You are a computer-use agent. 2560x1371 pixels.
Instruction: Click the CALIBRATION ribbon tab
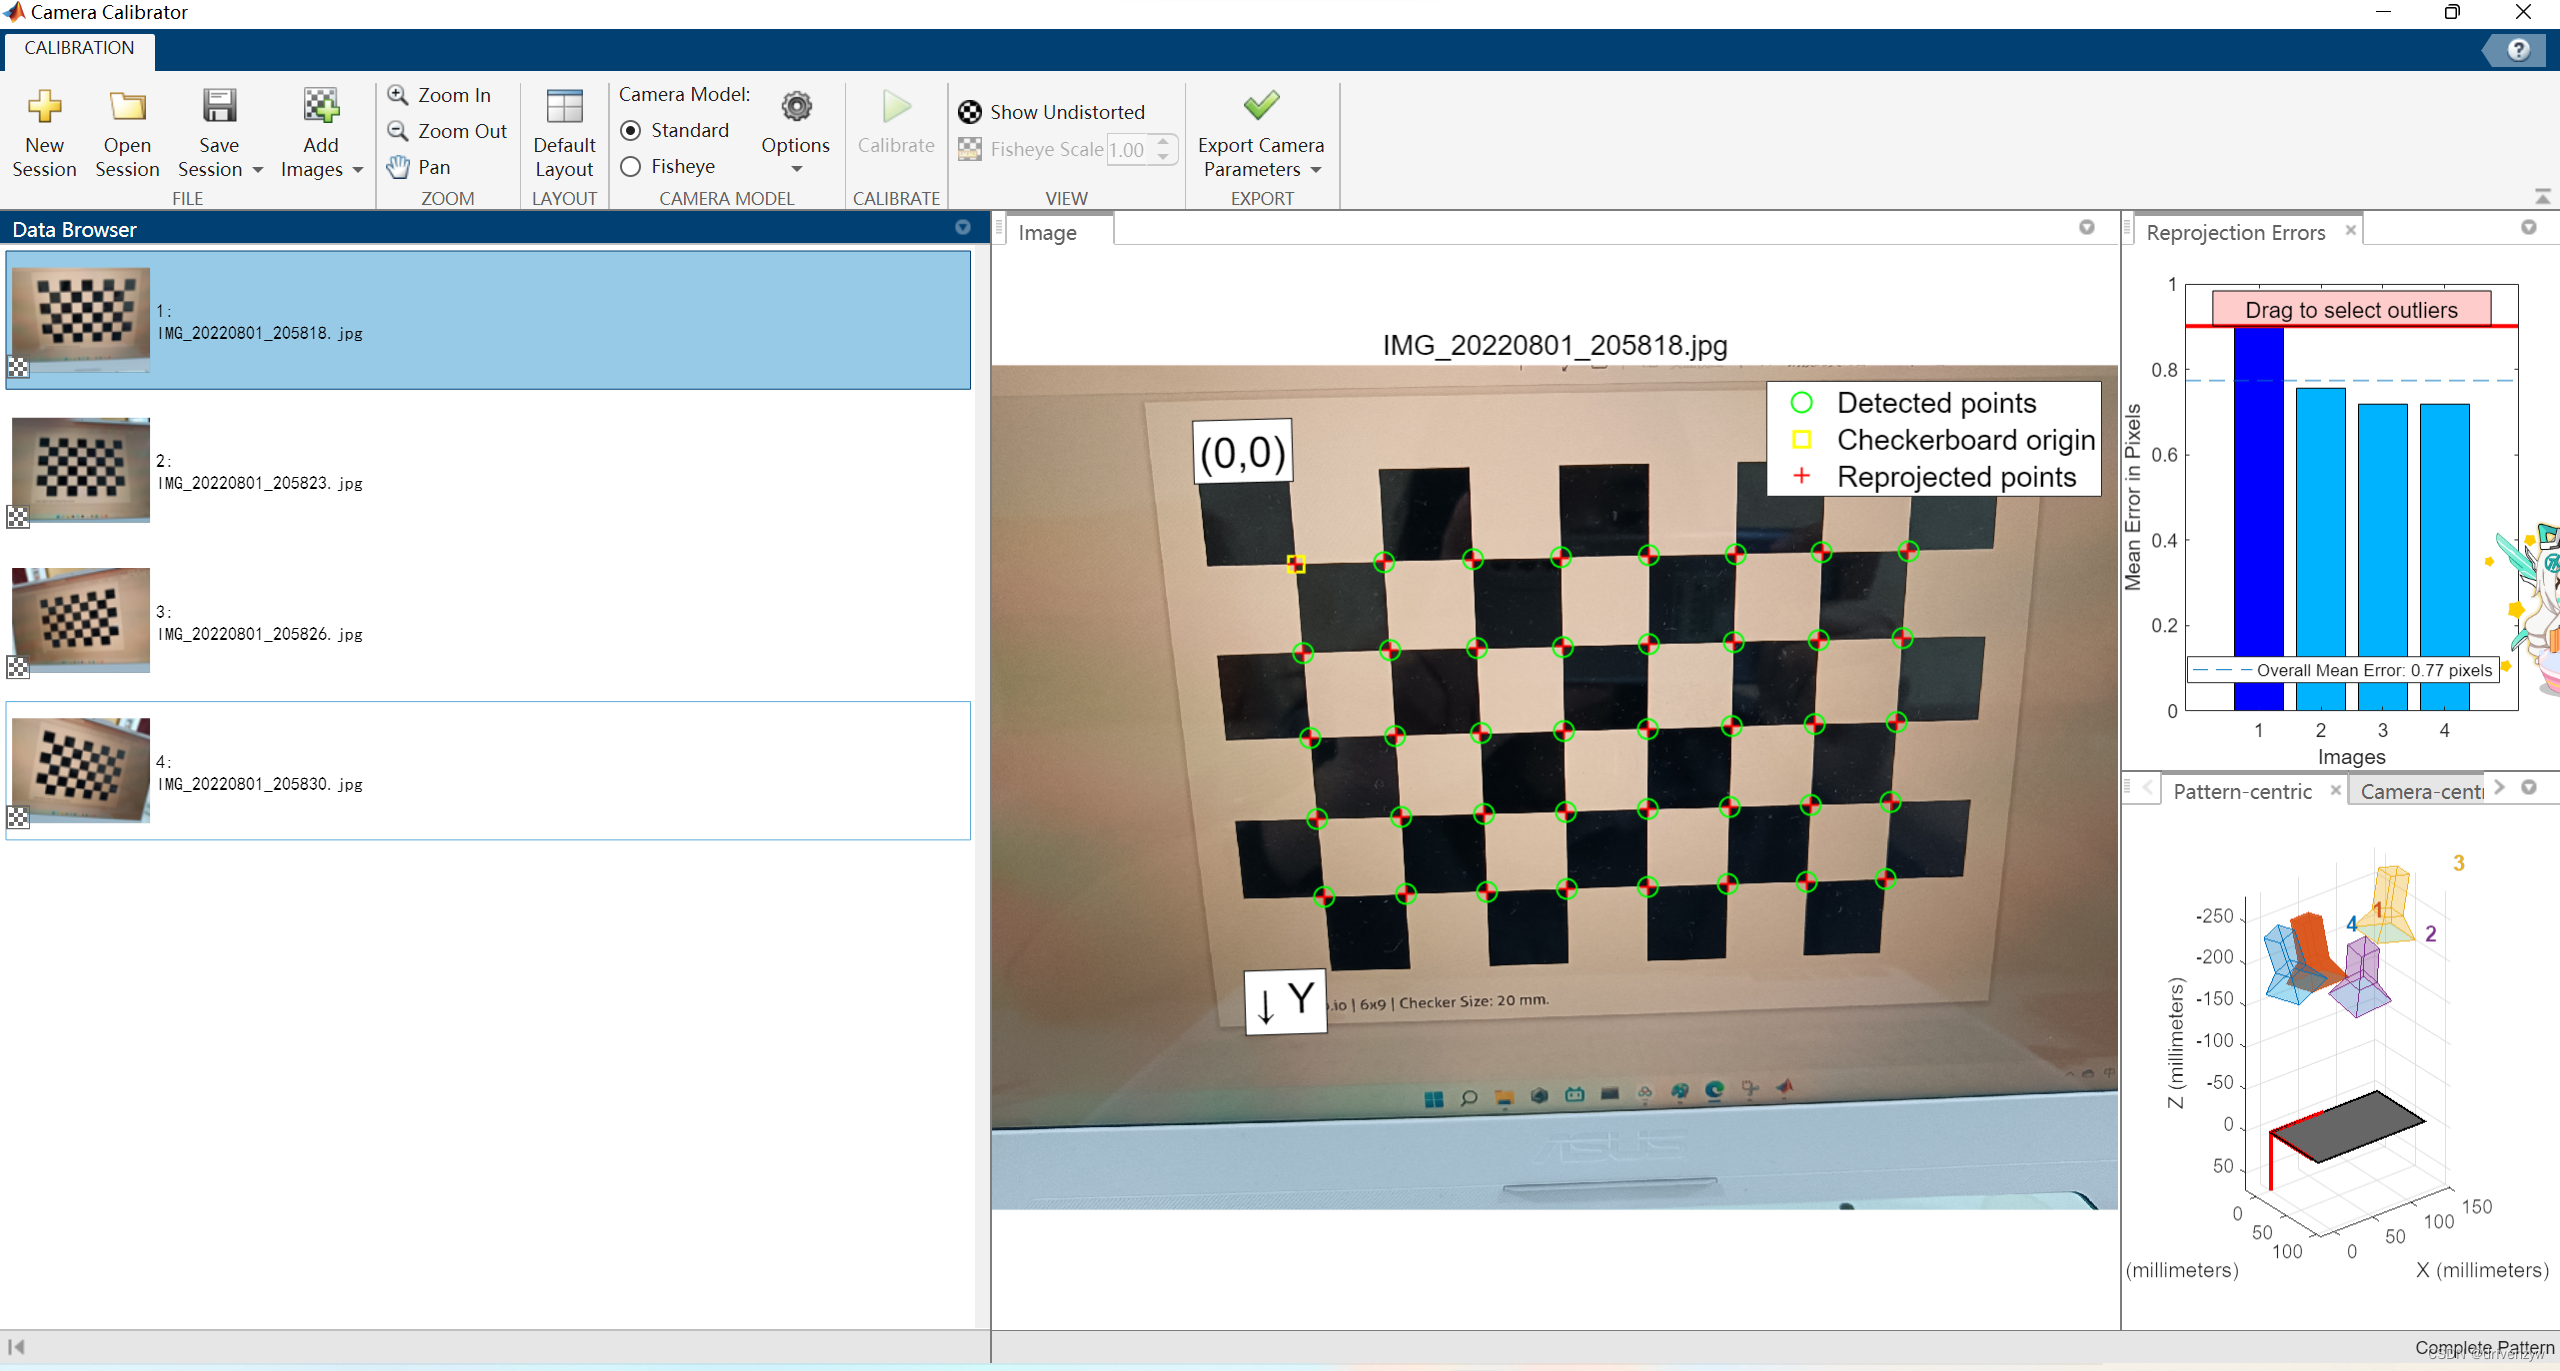(79, 48)
